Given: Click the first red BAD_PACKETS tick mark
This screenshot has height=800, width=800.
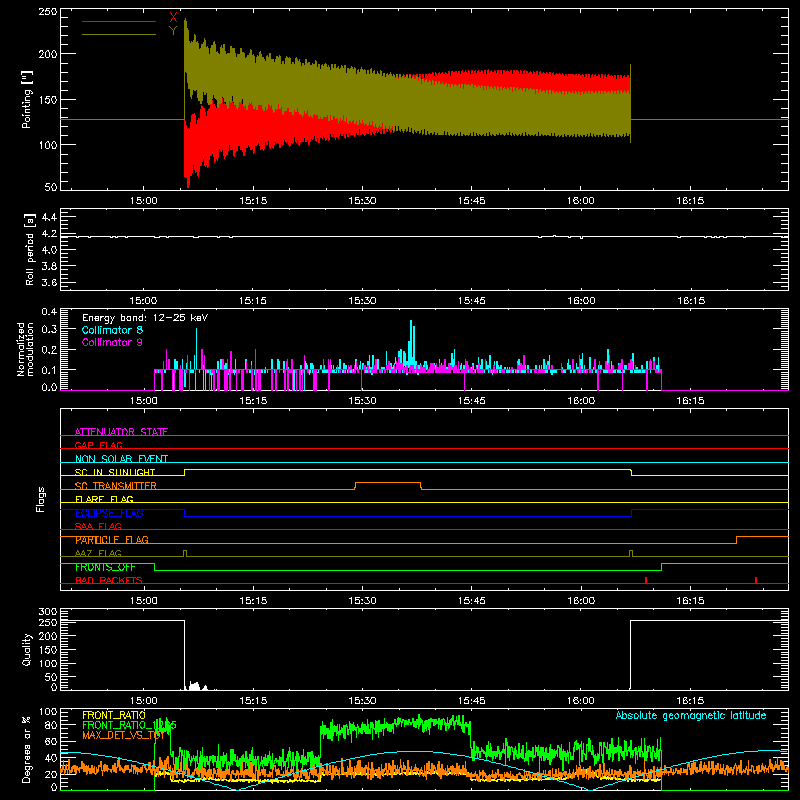Looking at the screenshot, I should (x=646, y=580).
